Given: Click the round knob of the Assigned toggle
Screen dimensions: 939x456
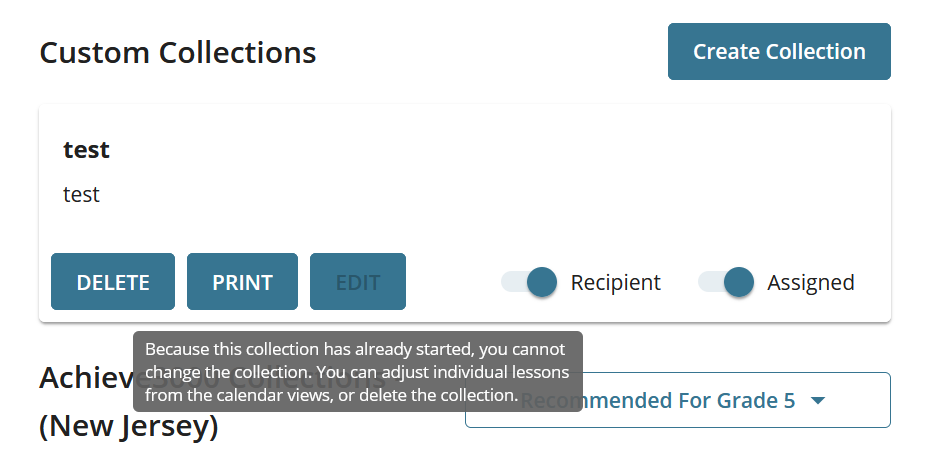Looking at the screenshot, I should tap(739, 282).
